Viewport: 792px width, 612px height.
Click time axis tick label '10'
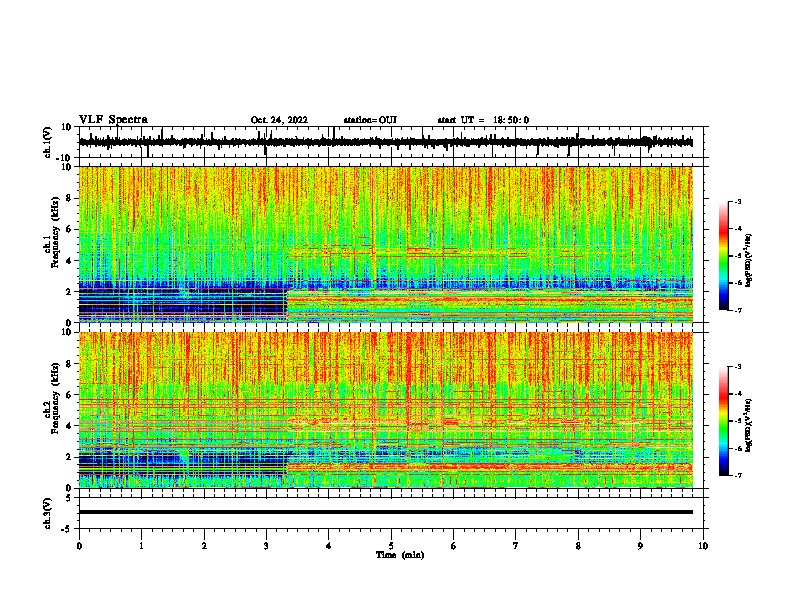click(x=703, y=546)
